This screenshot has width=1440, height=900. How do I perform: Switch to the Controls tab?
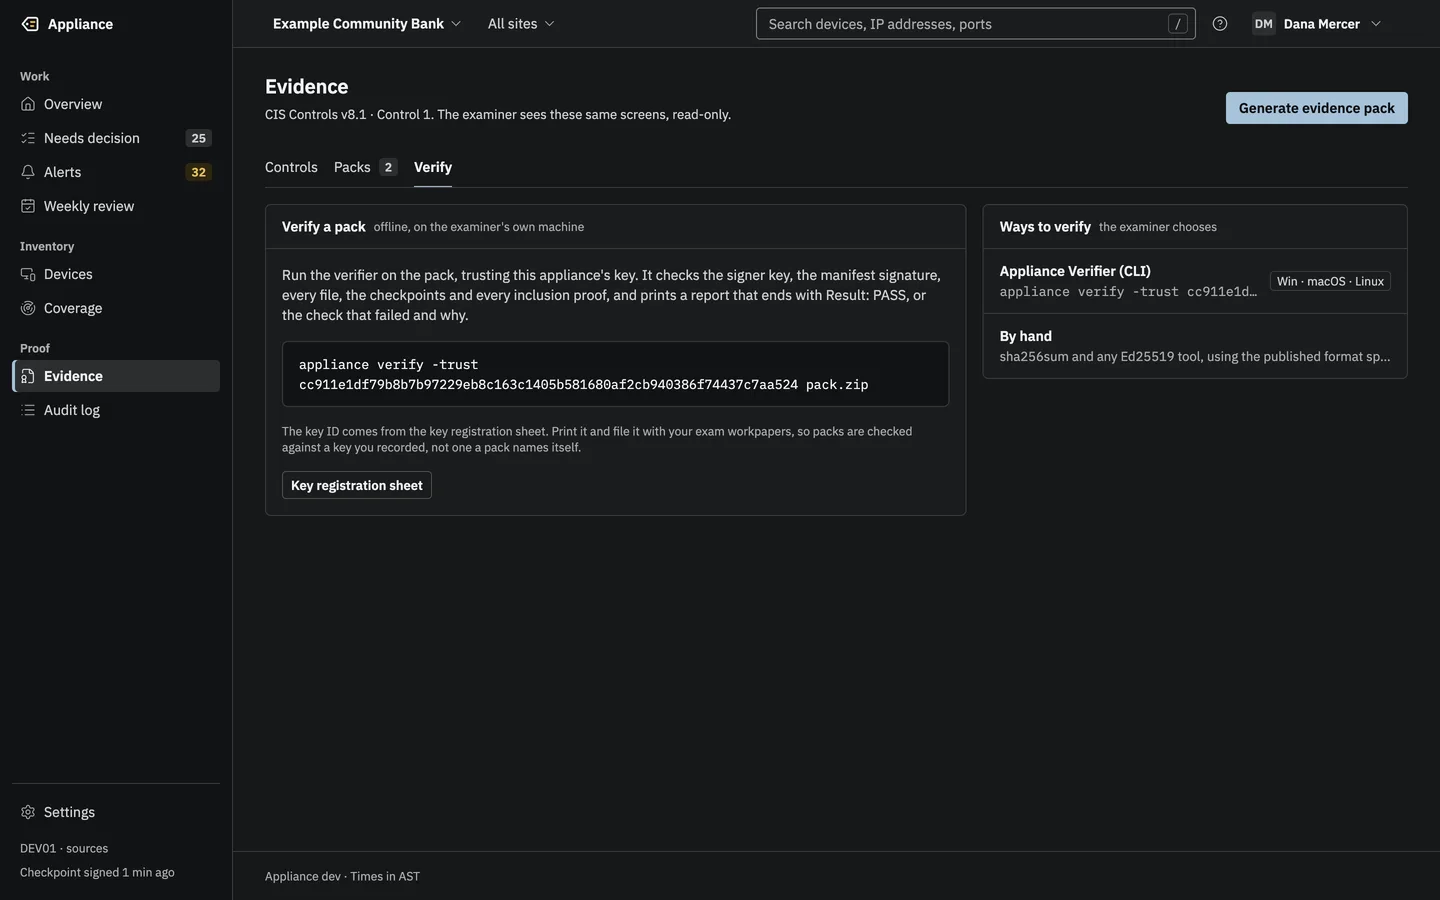[x=291, y=167]
